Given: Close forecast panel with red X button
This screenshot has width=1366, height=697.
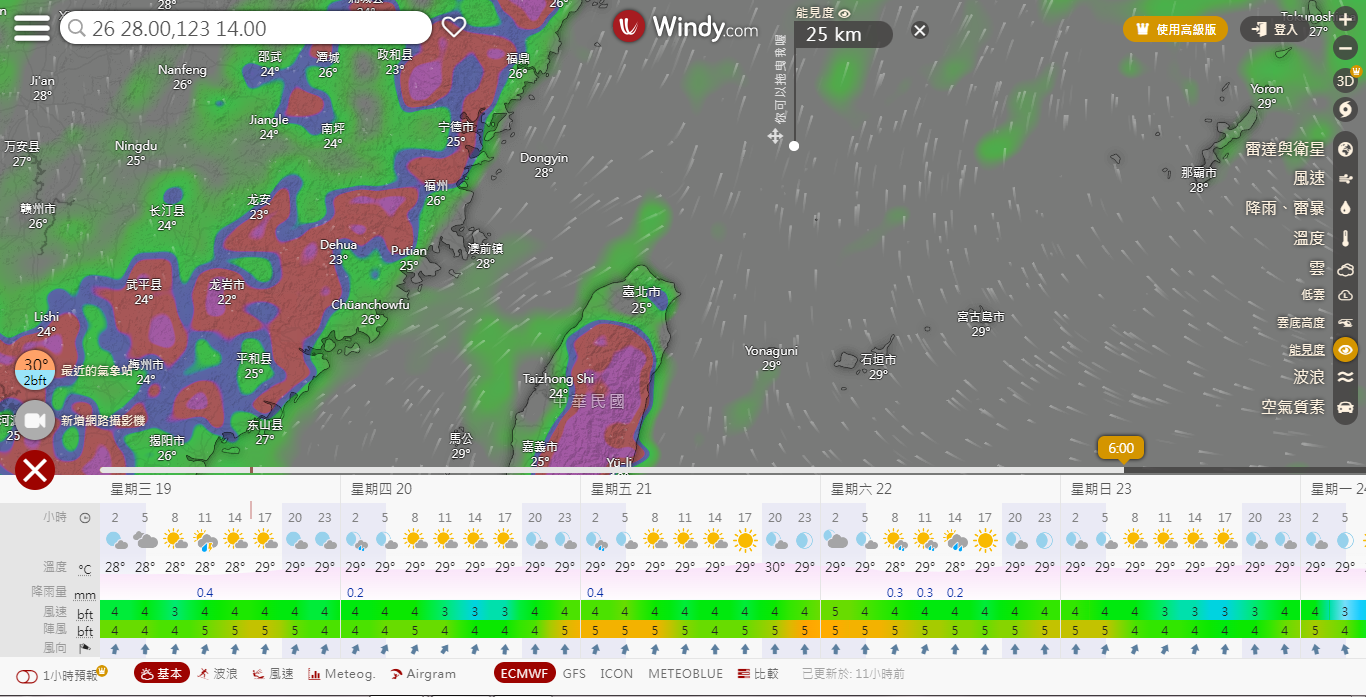Looking at the screenshot, I should tap(35, 469).
